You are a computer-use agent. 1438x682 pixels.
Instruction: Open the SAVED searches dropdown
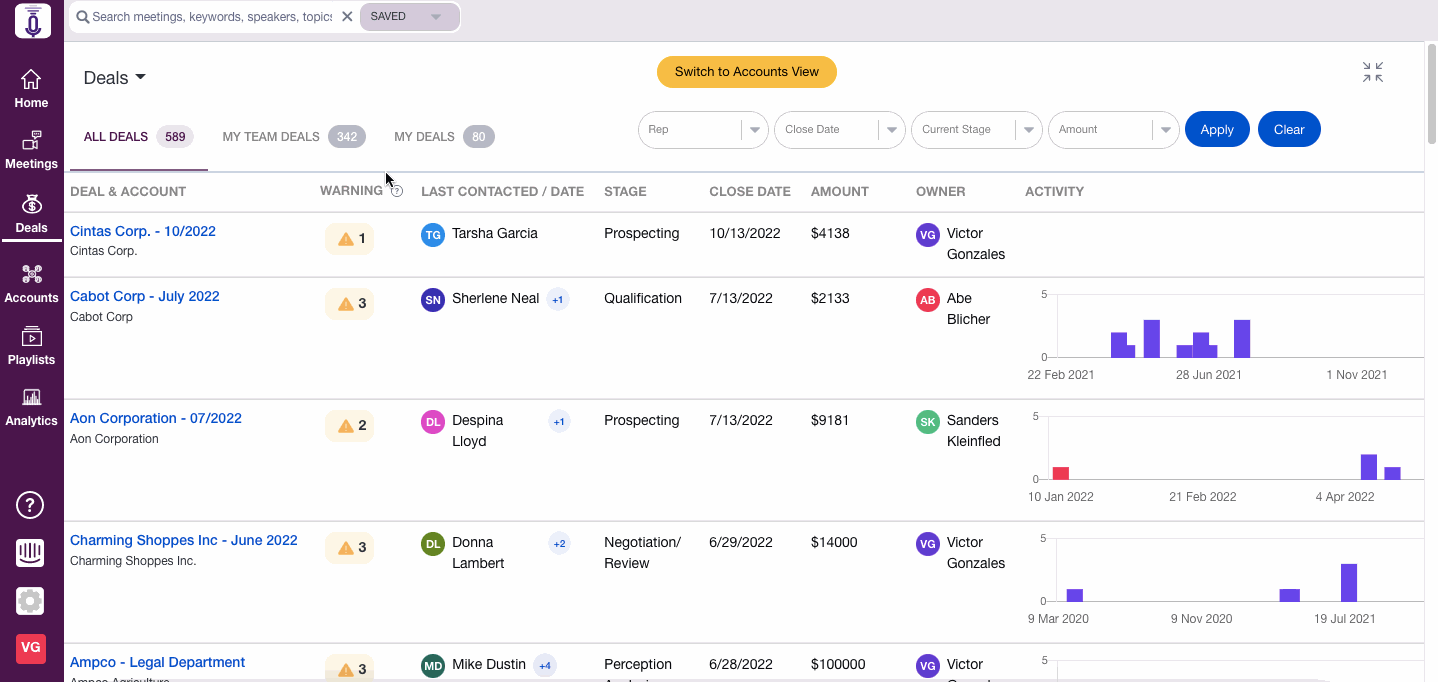pyautogui.click(x=409, y=17)
